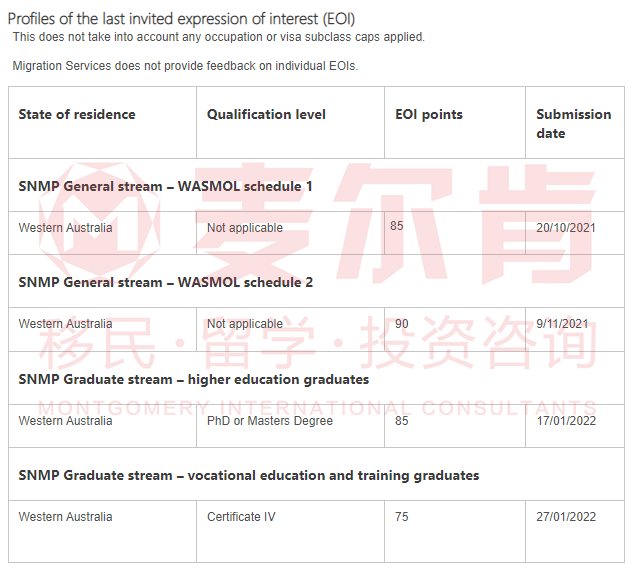This screenshot has width=632, height=573.
Task: Click the 'SNMP Graduate stream – higher education graduates' heading
Action: tap(193, 380)
